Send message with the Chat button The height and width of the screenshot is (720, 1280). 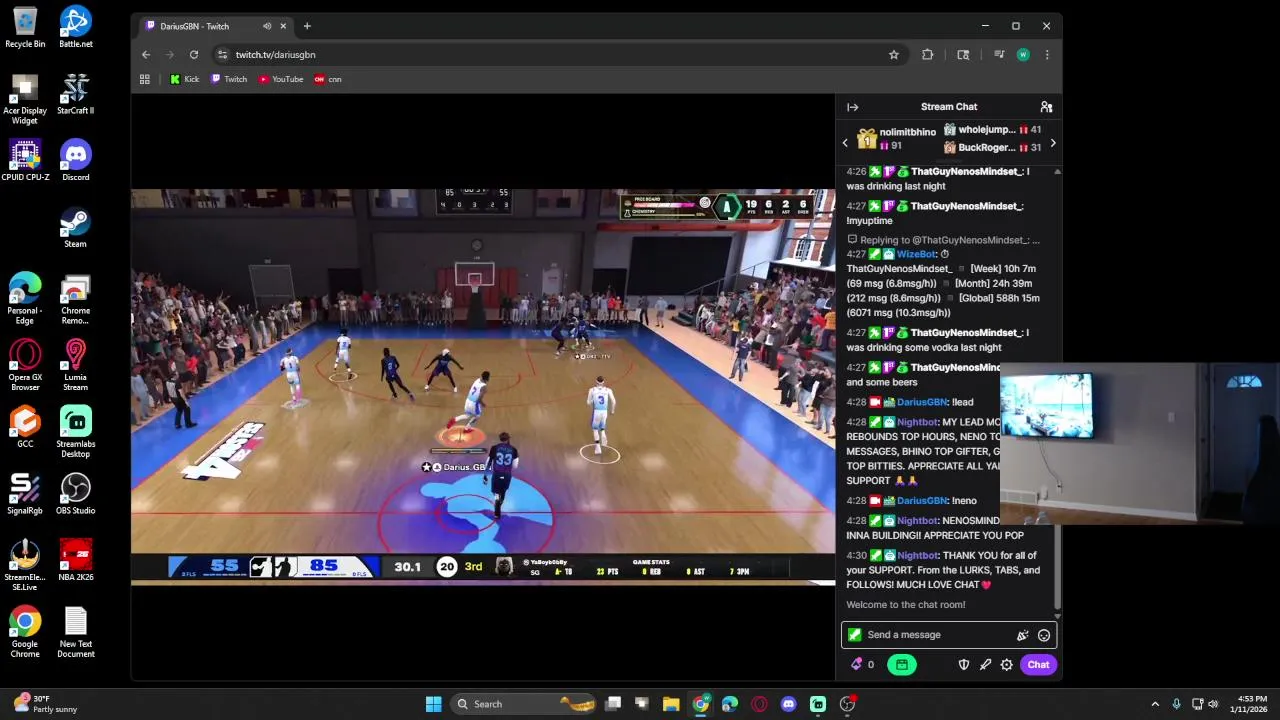tap(1038, 664)
